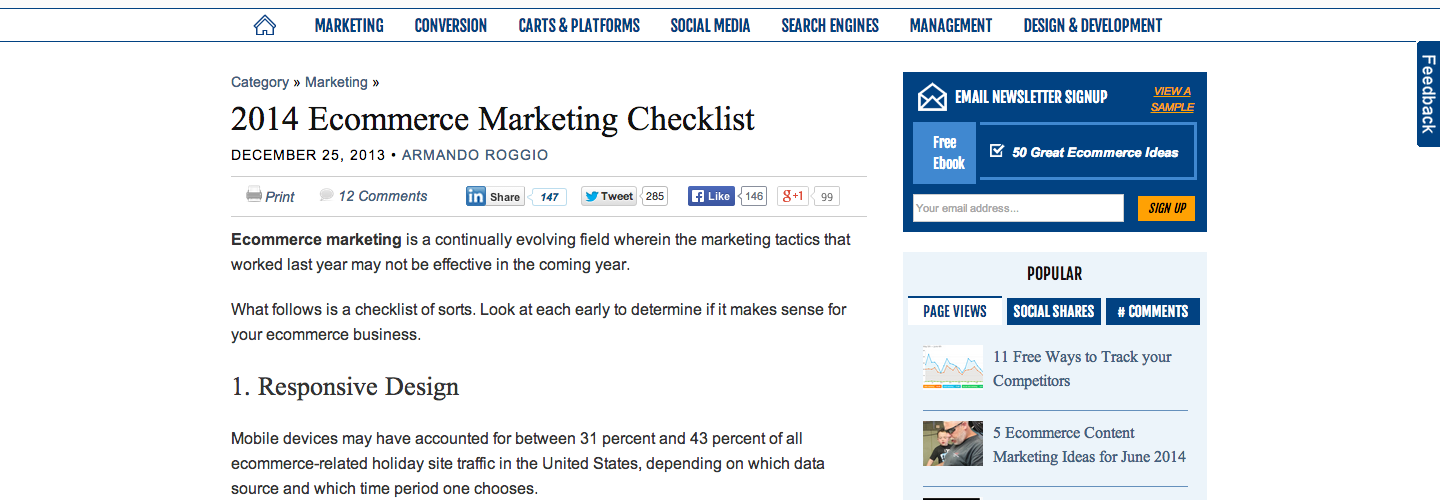Switch to the # Comments tab
1440x500 pixels.
pos(1153,311)
